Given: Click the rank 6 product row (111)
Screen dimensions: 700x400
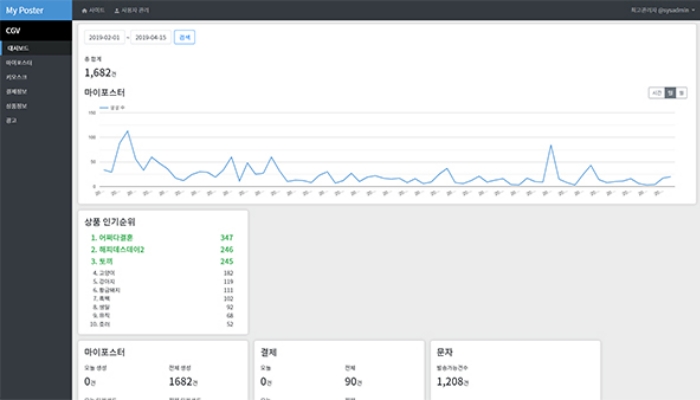Looking at the screenshot, I should 162,290.
